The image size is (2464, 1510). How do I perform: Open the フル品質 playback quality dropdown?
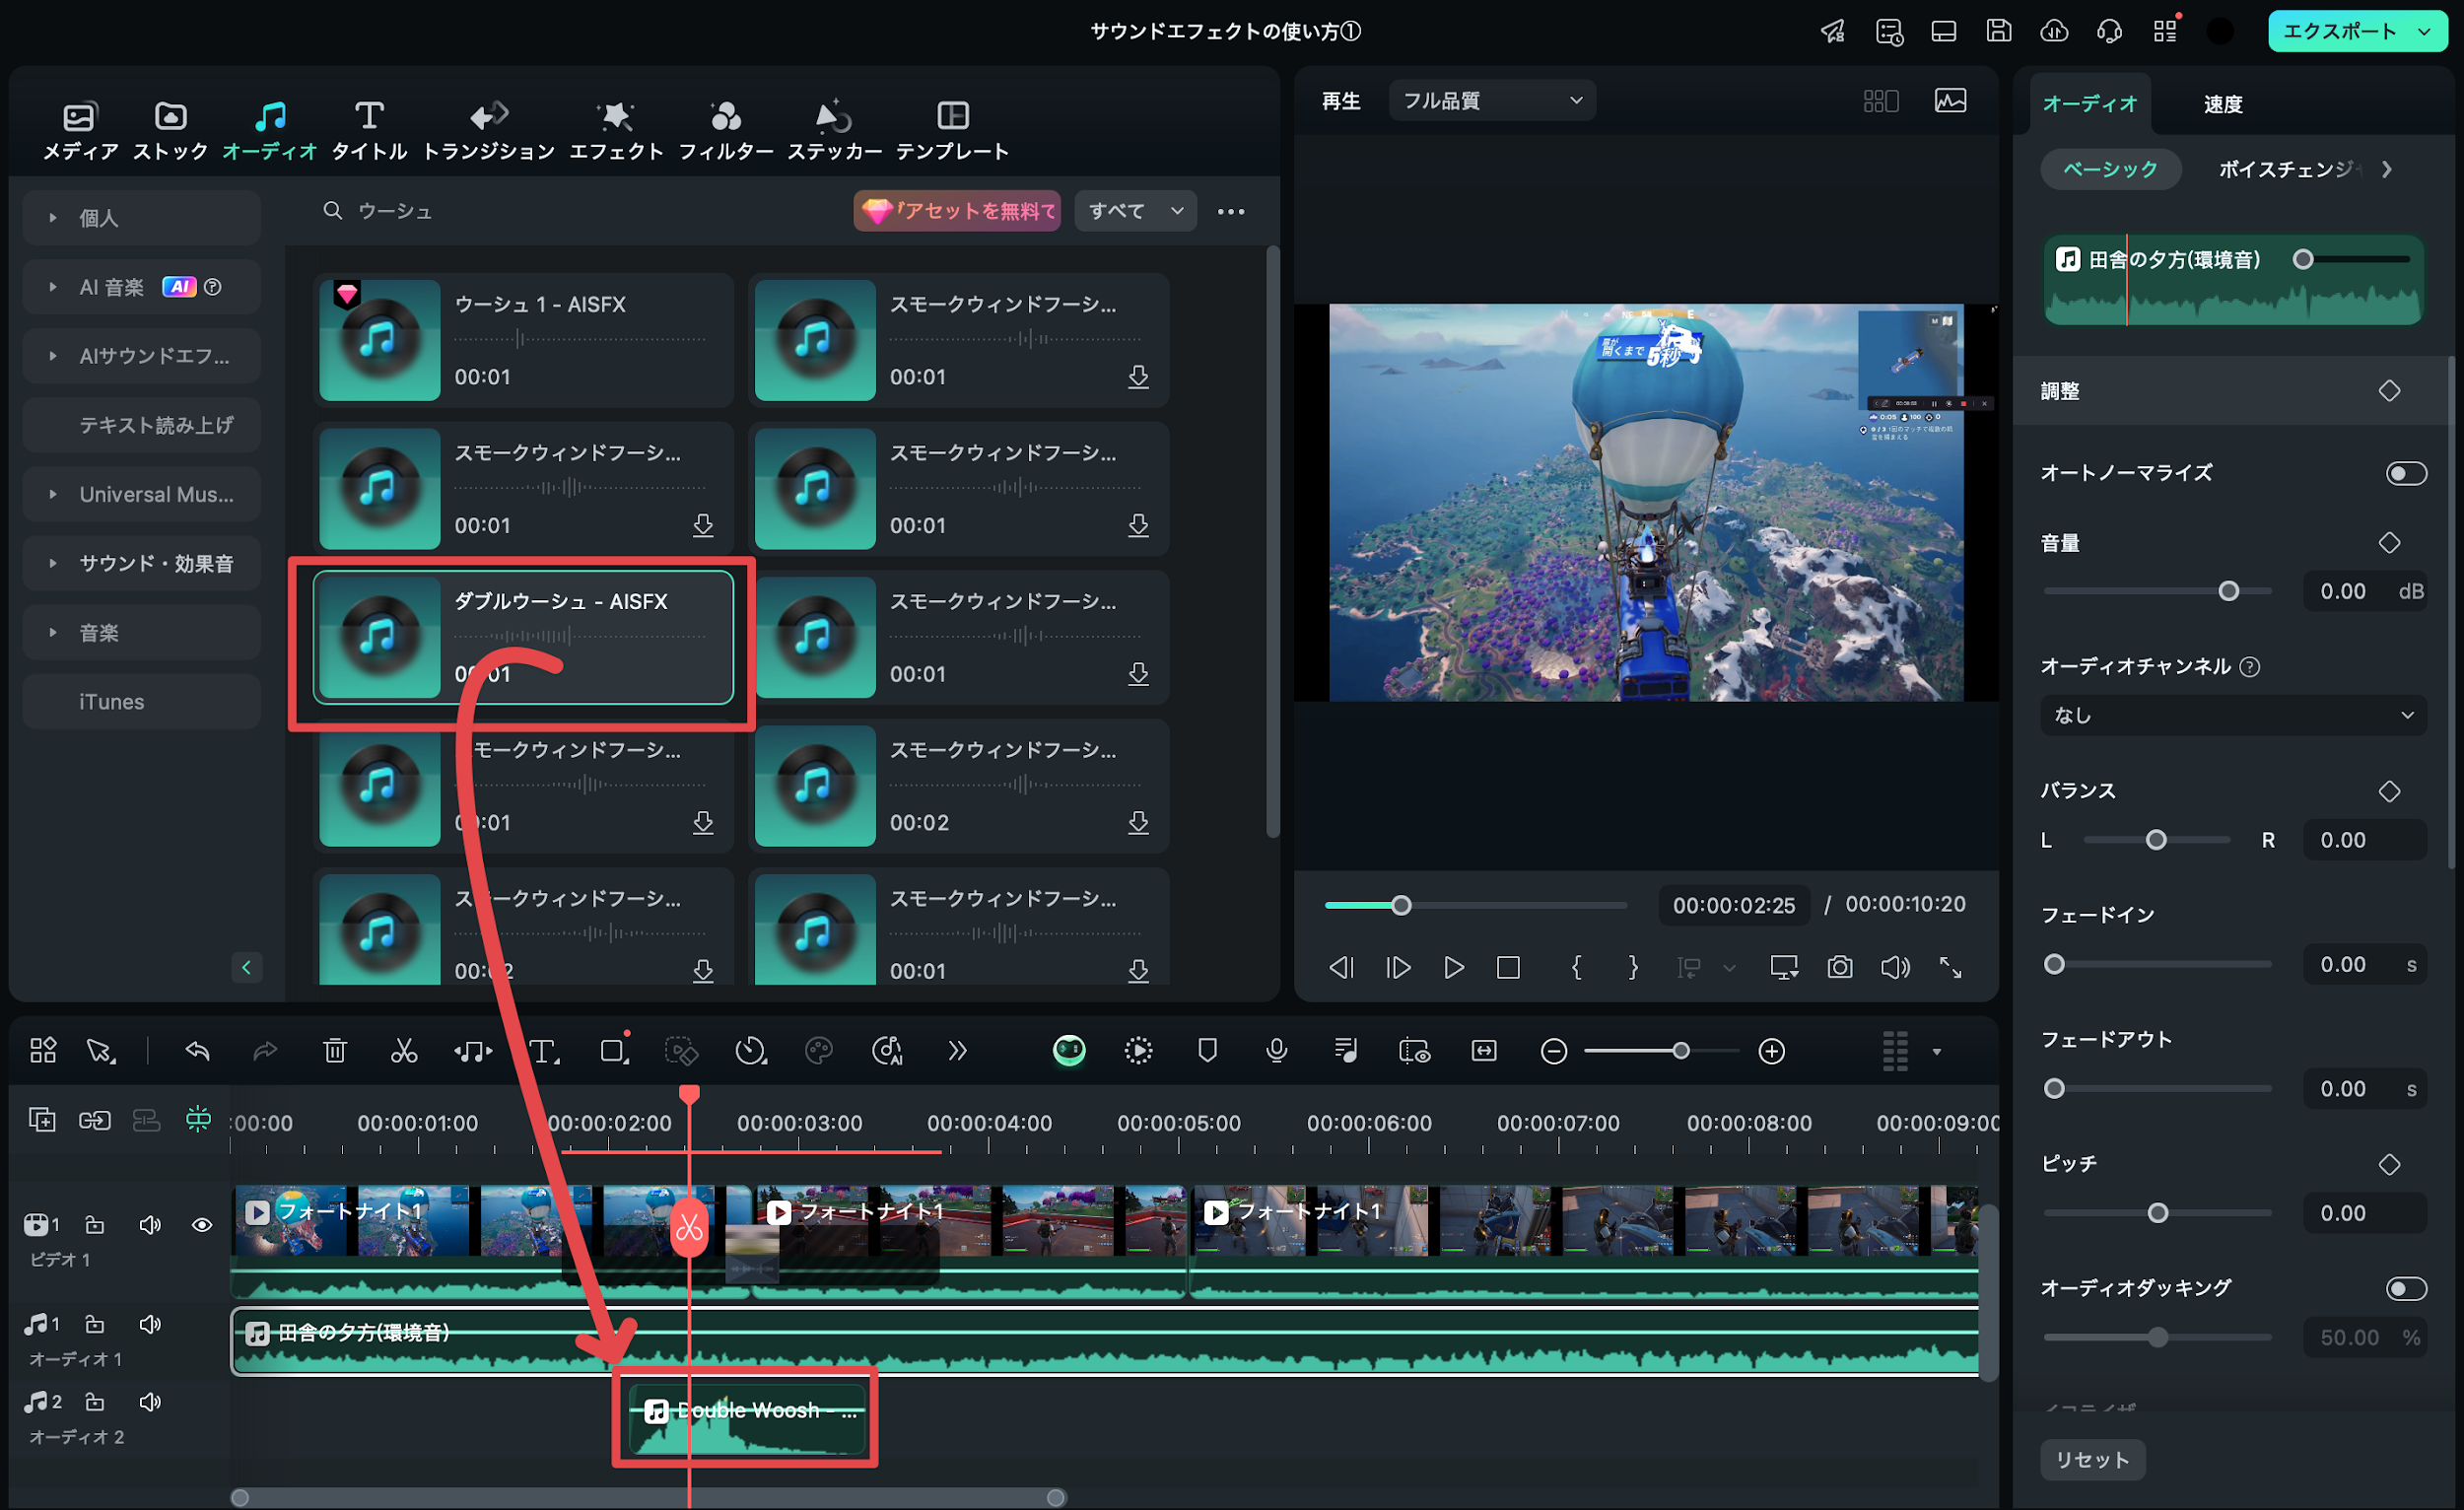1492,100
